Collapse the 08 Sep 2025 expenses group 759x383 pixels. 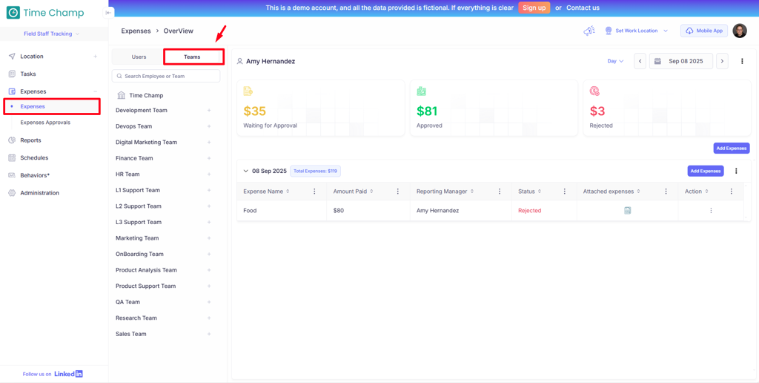click(x=246, y=171)
